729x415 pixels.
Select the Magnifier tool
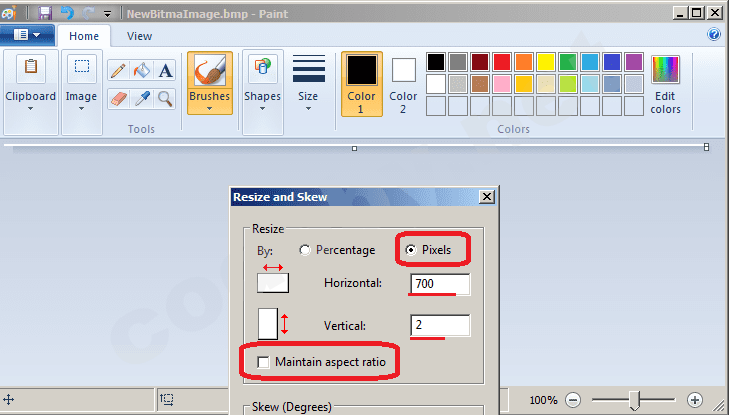[165, 99]
